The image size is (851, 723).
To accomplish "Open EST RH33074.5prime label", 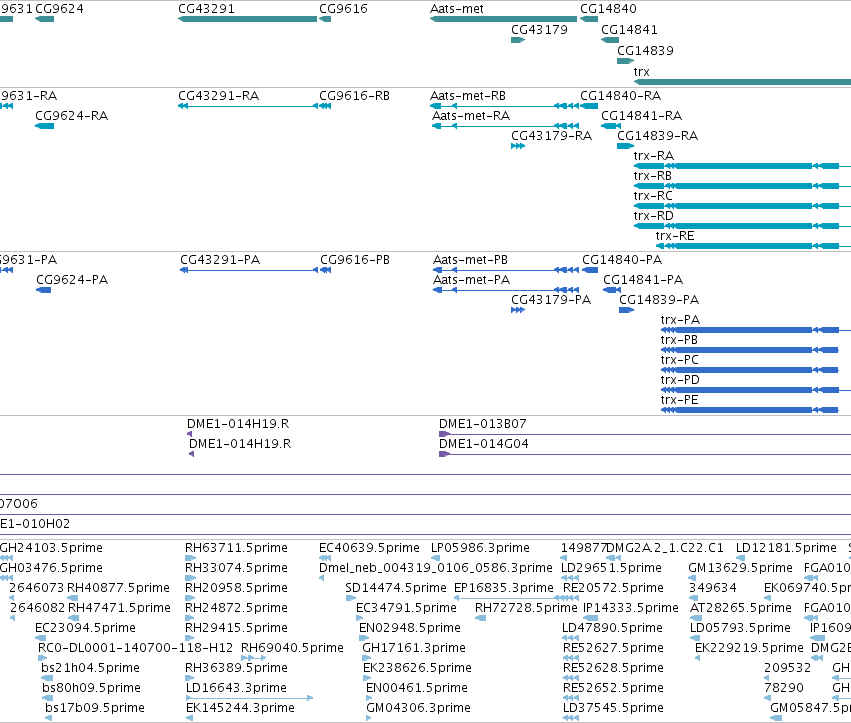I will click(236, 568).
